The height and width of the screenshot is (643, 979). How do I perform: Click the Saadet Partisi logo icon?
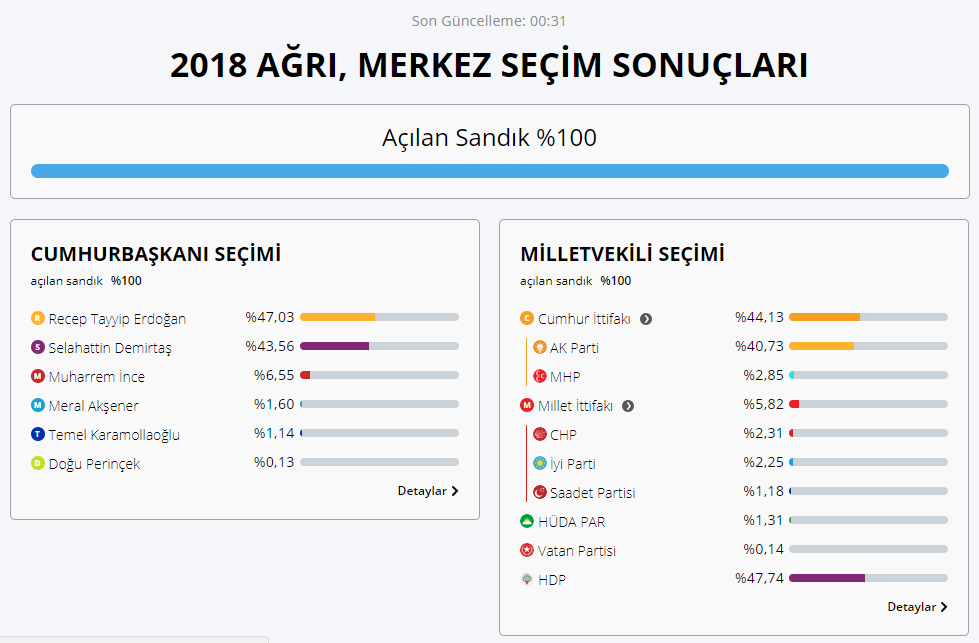click(540, 493)
